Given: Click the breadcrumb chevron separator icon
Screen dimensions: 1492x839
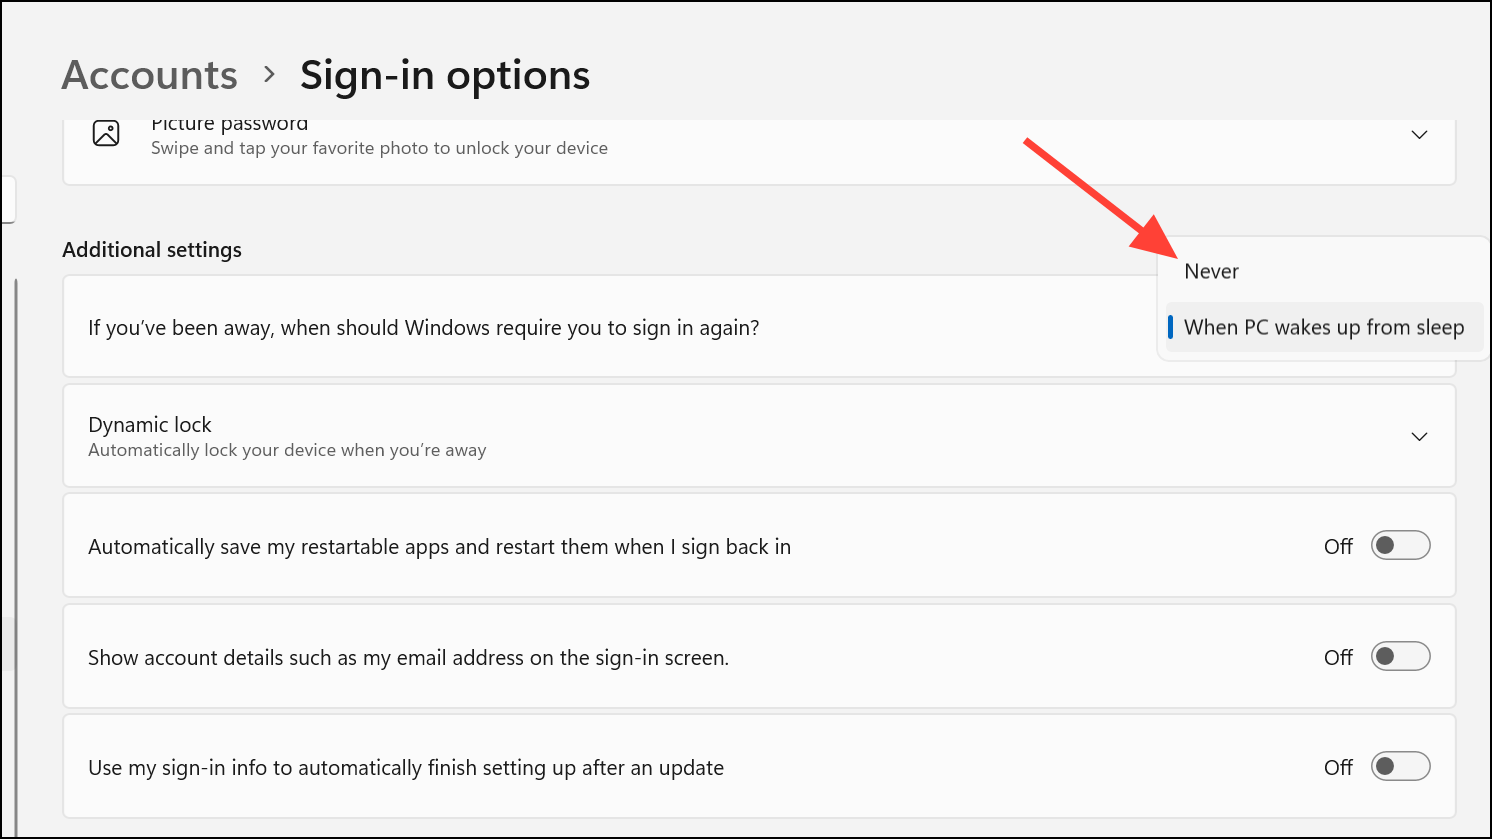Looking at the screenshot, I should pyautogui.click(x=269, y=75).
